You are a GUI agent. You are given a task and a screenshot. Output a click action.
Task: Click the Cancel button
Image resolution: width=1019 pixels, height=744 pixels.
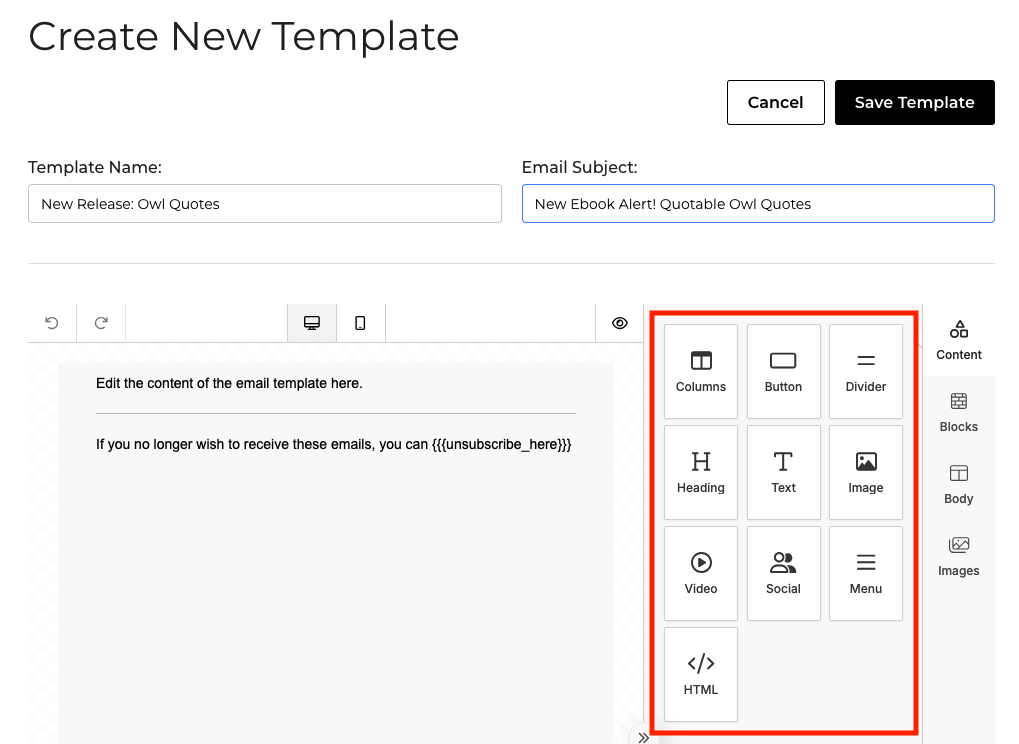tap(775, 103)
